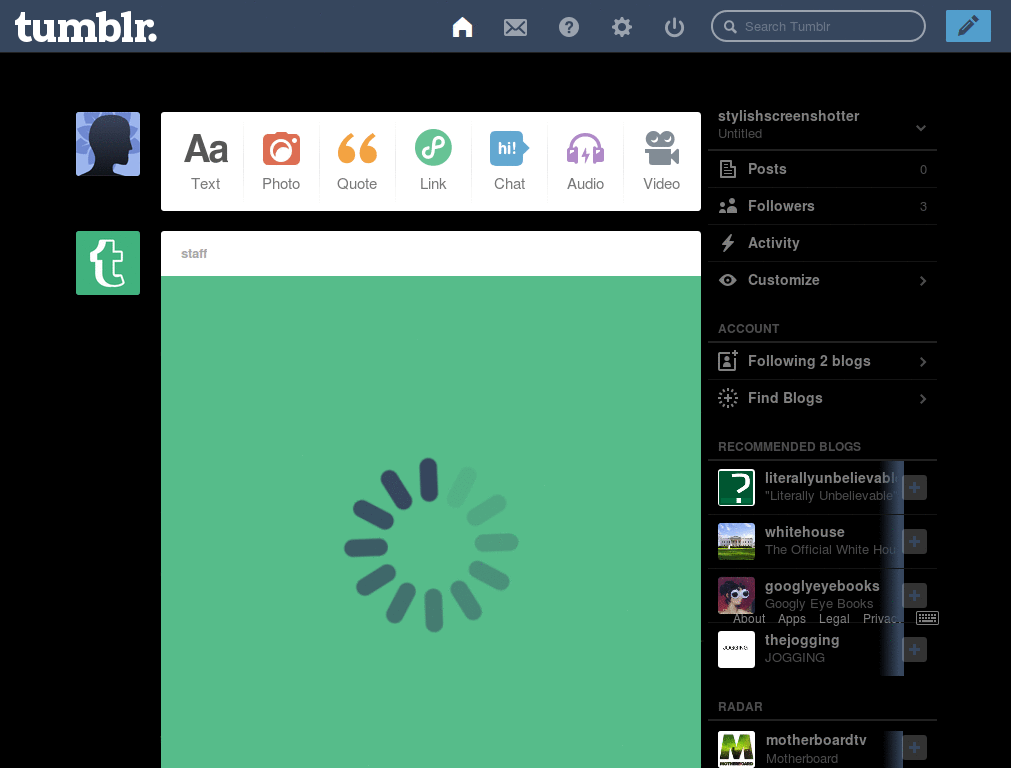Follow thejogging with its plus button
The image size is (1024, 768).
tap(914, 649)
